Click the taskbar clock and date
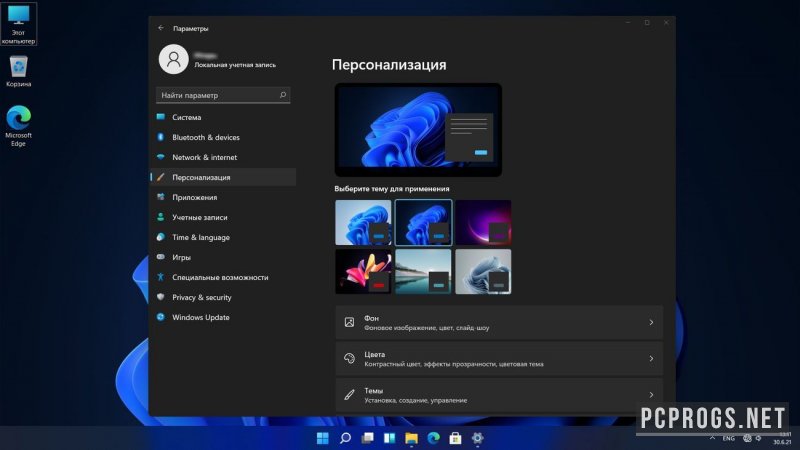This screenshot has height=450, width=800. 782,438
